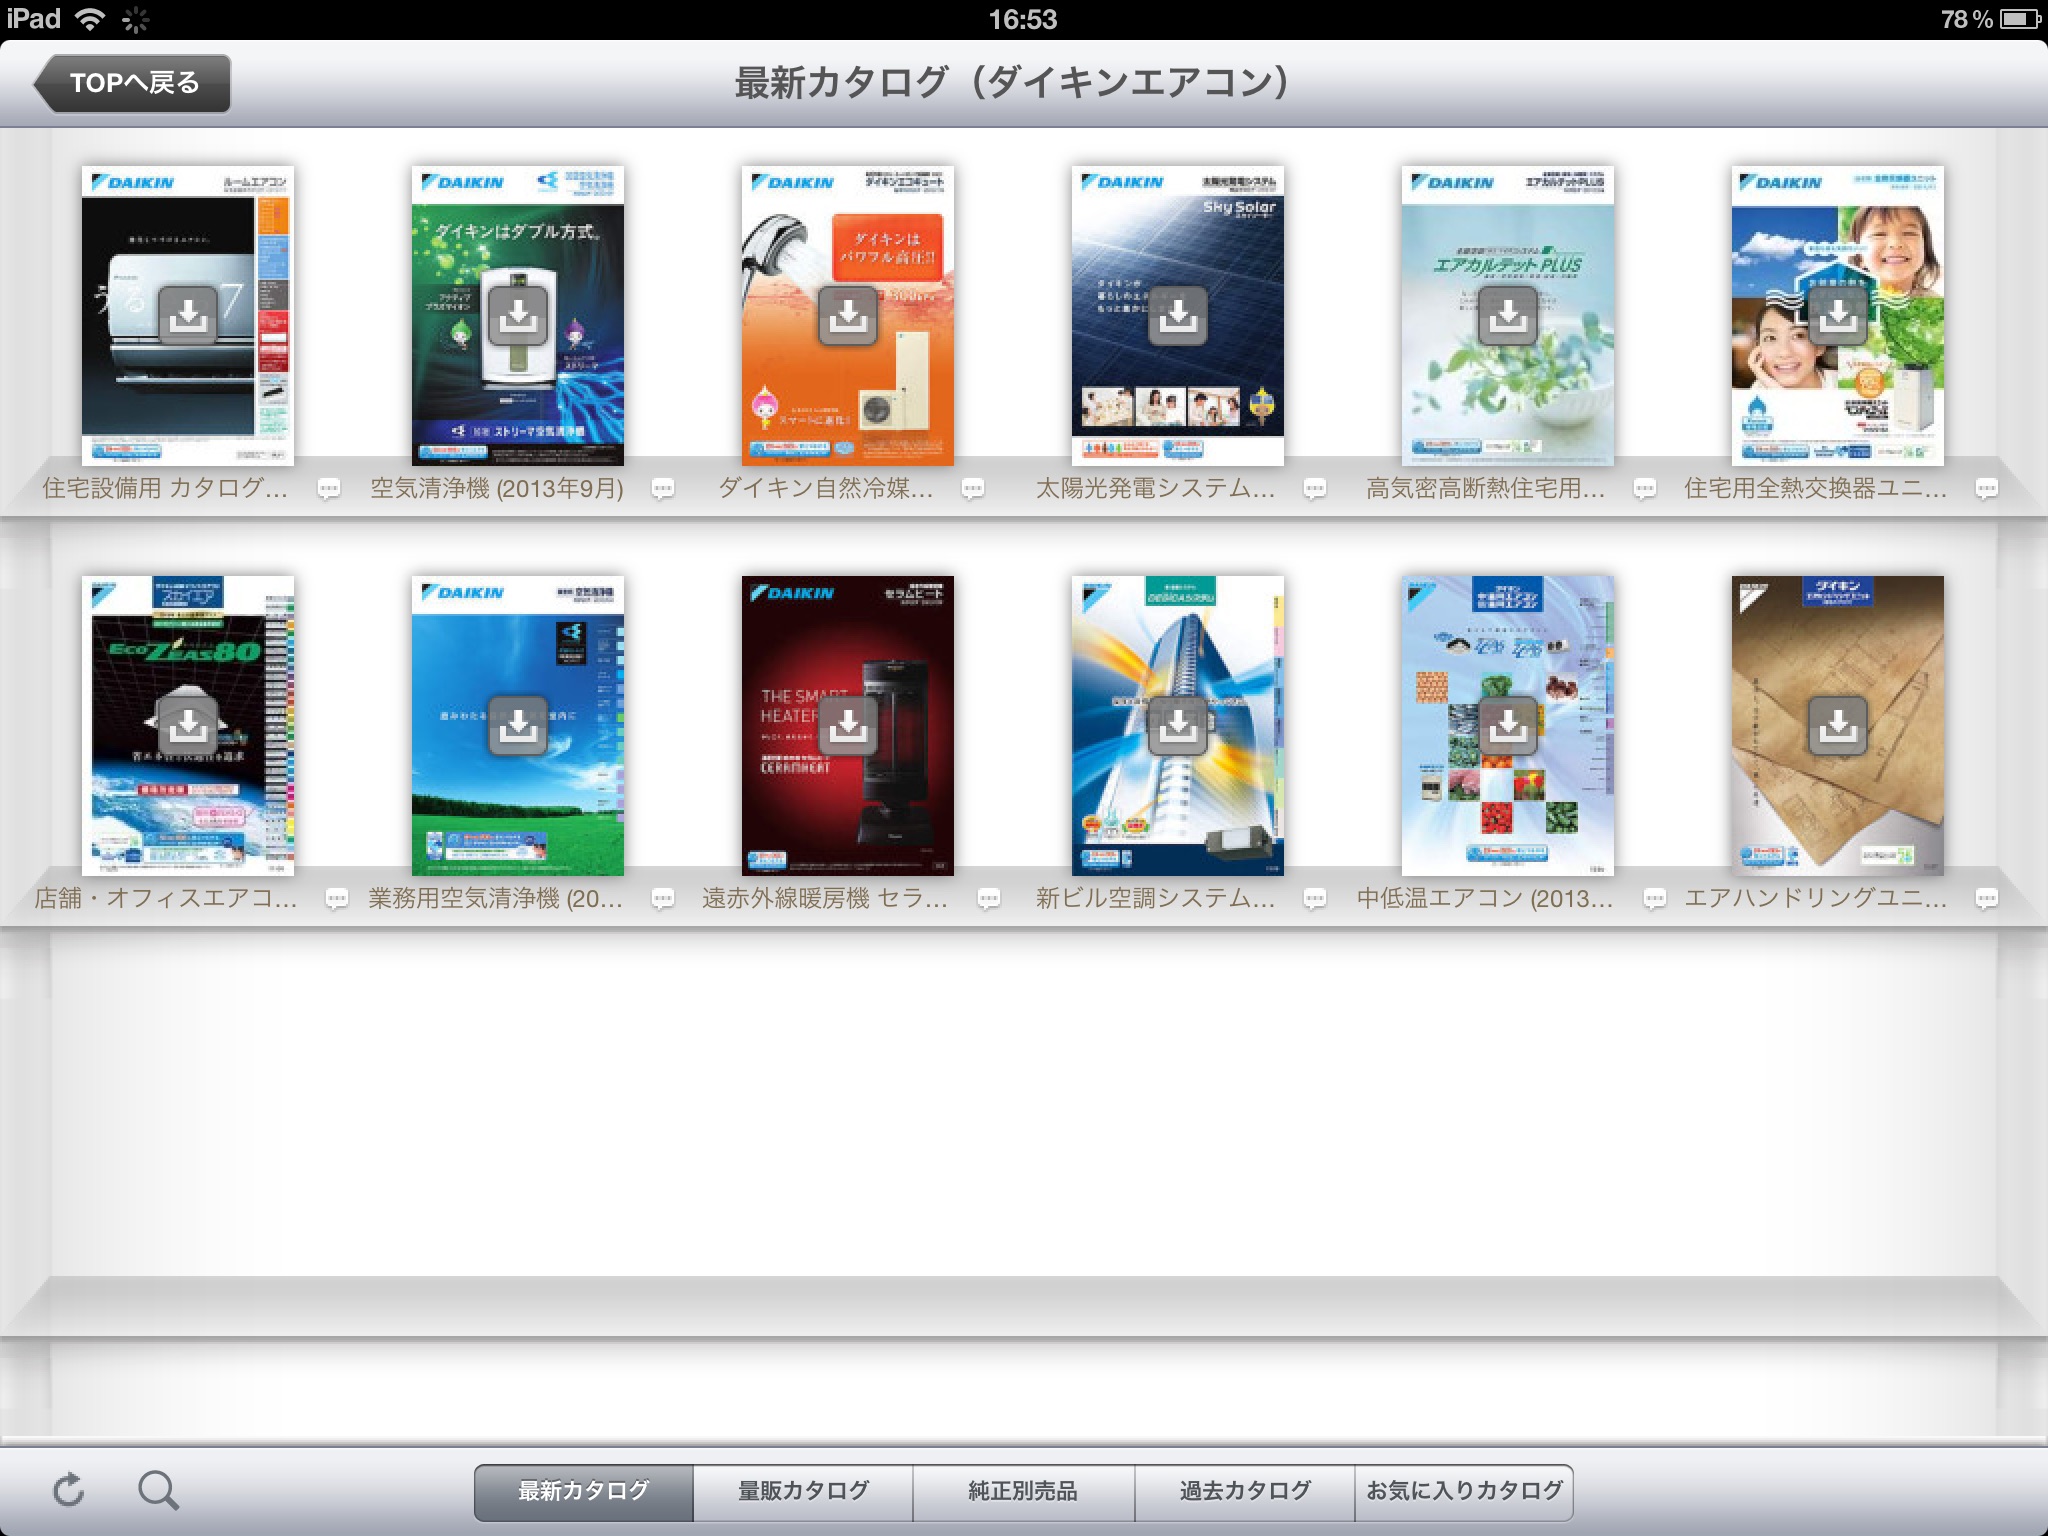
Task: Download the 太陽光発電システム catalog
Action: click(1177, 316)
